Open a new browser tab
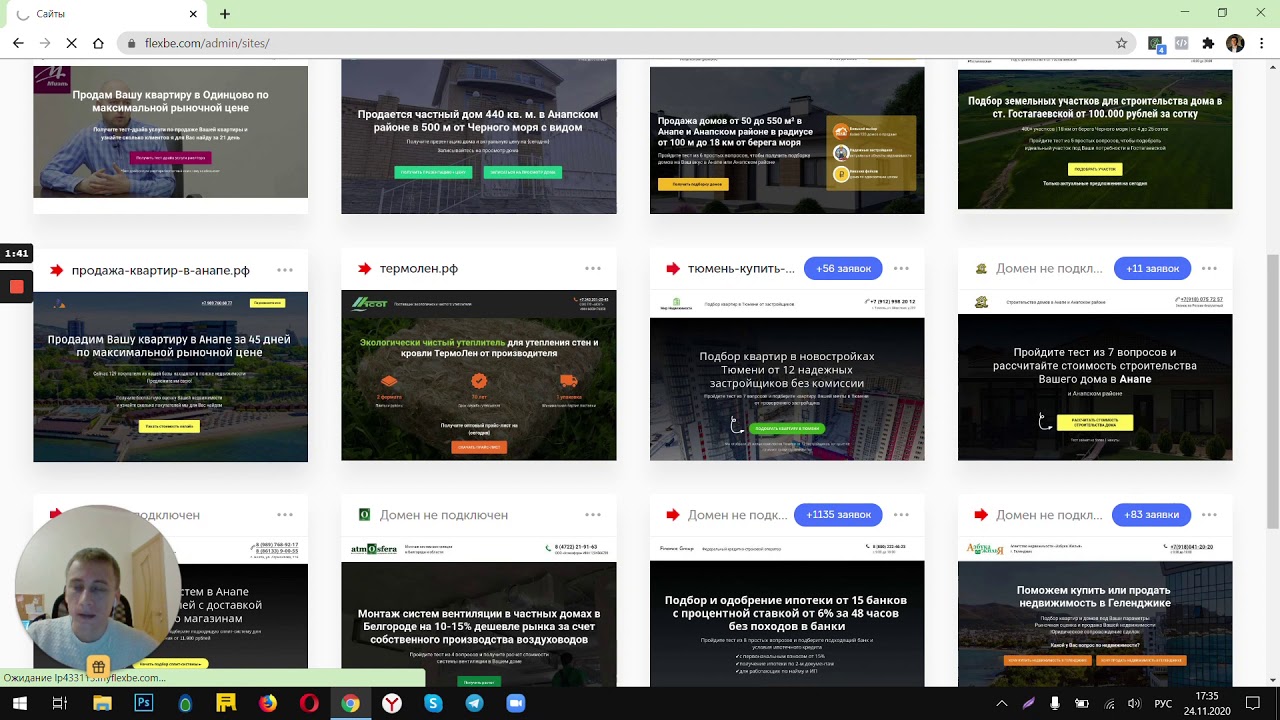The height and width of the screenshot is (720, 1280). coord(225,14)
